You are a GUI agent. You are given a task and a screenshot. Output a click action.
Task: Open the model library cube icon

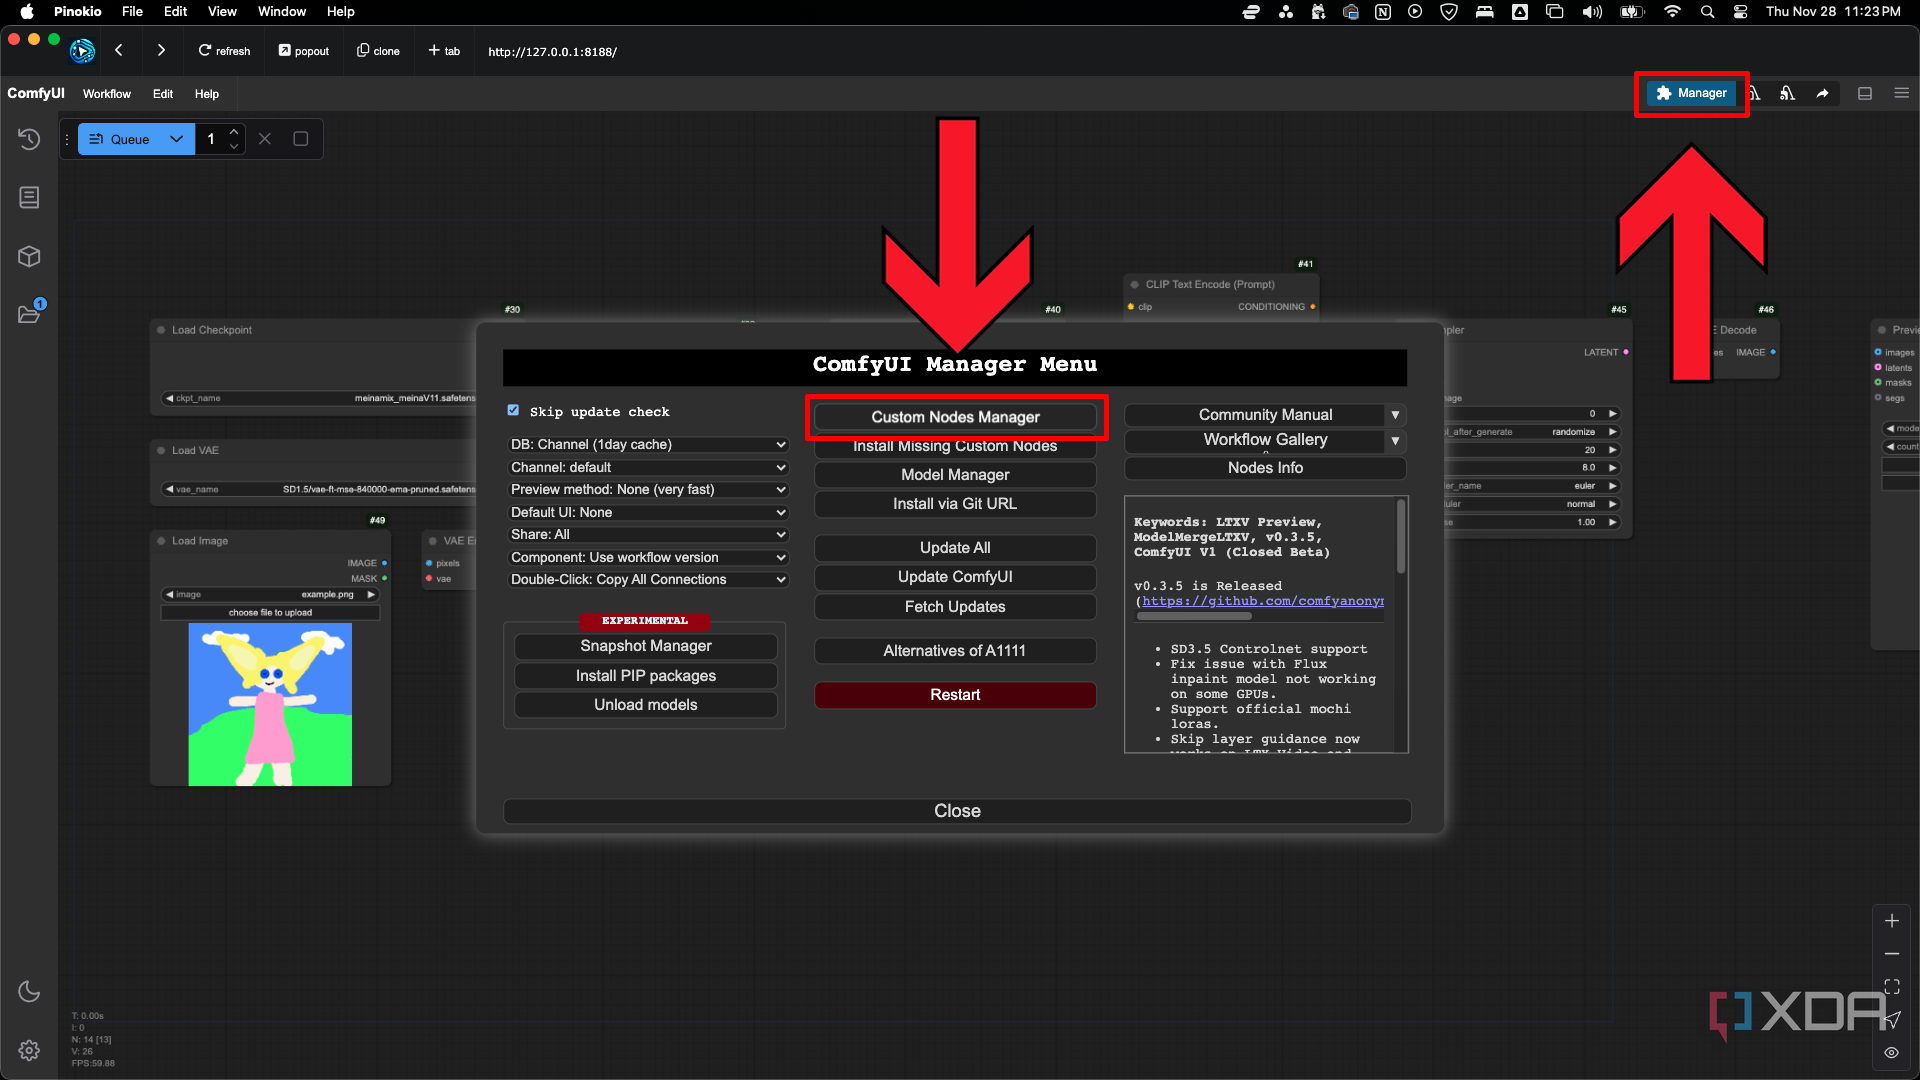tap(29, 257)
